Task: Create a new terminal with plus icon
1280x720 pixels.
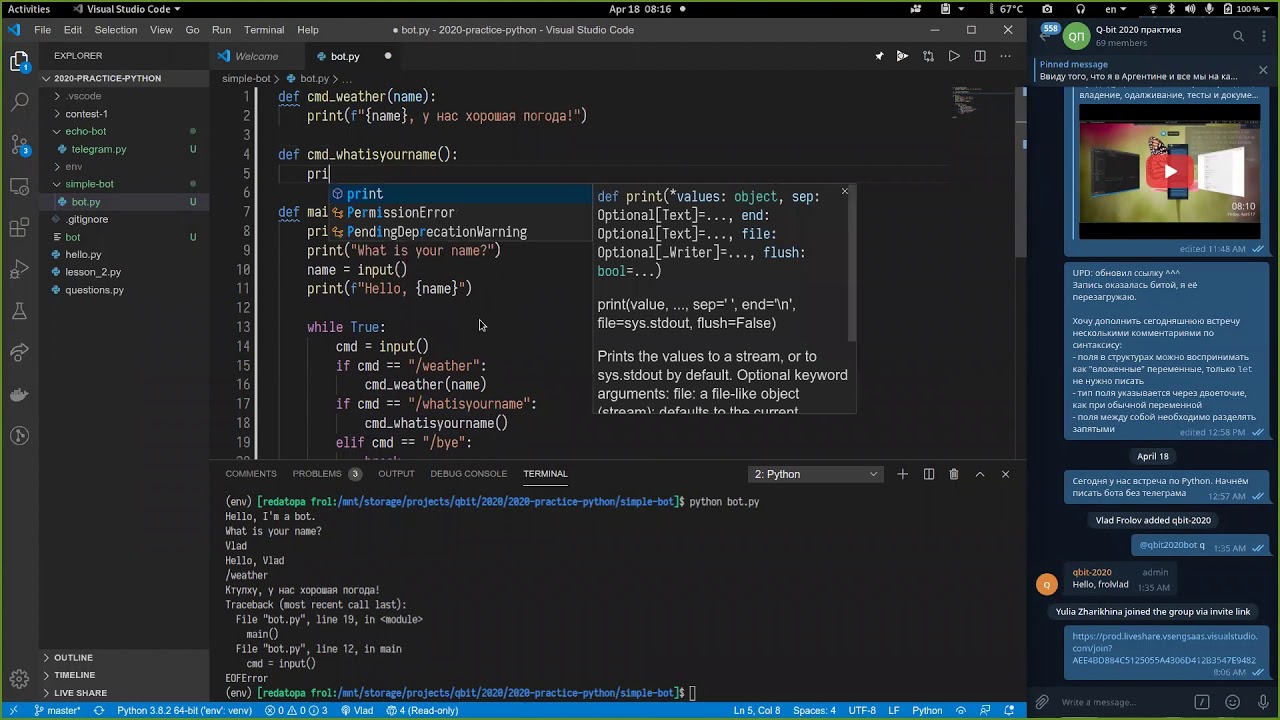Action: [902, 474]
